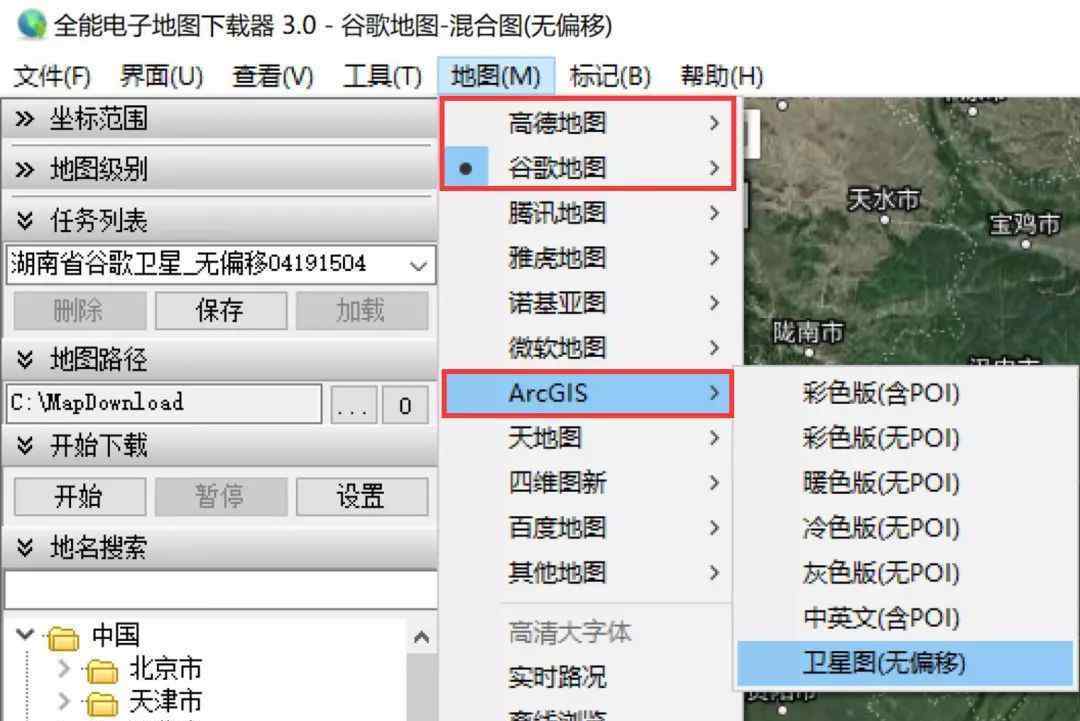This screenshot has height=721, width=1080.
Task: Expand the 坐标范围 panel
Action: click(25, 118)
